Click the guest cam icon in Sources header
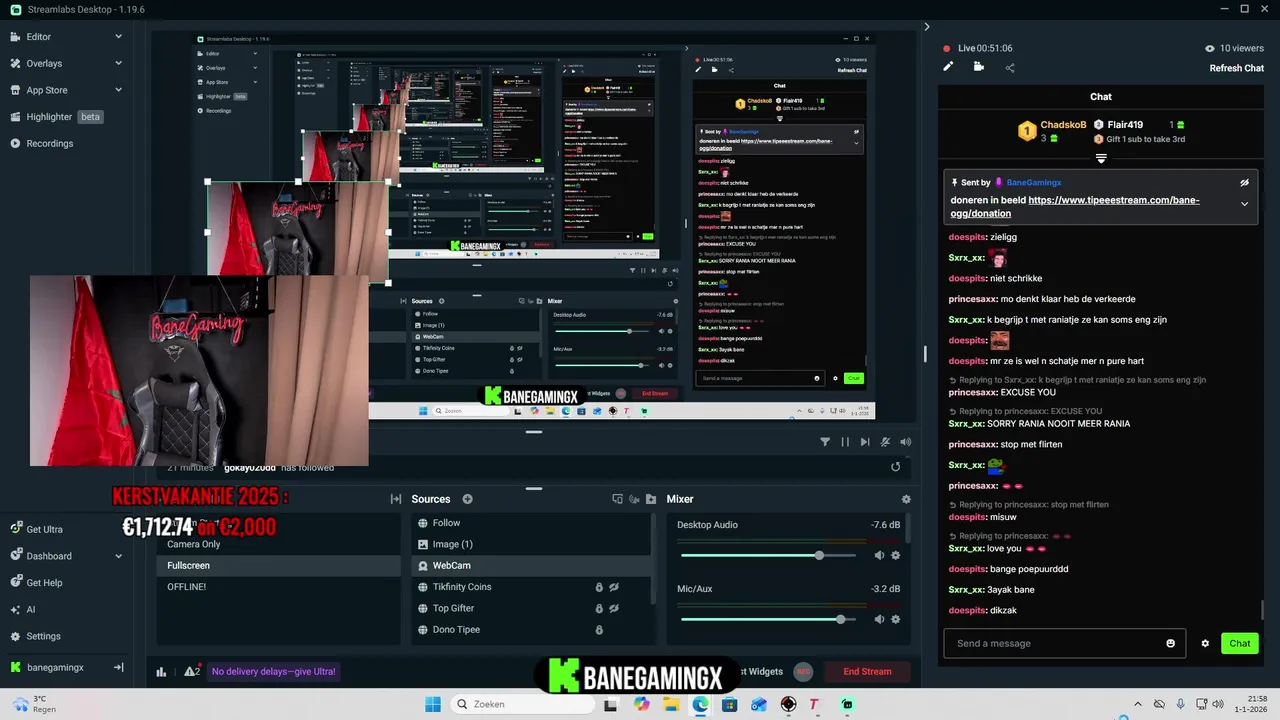 tap(634, 499)
